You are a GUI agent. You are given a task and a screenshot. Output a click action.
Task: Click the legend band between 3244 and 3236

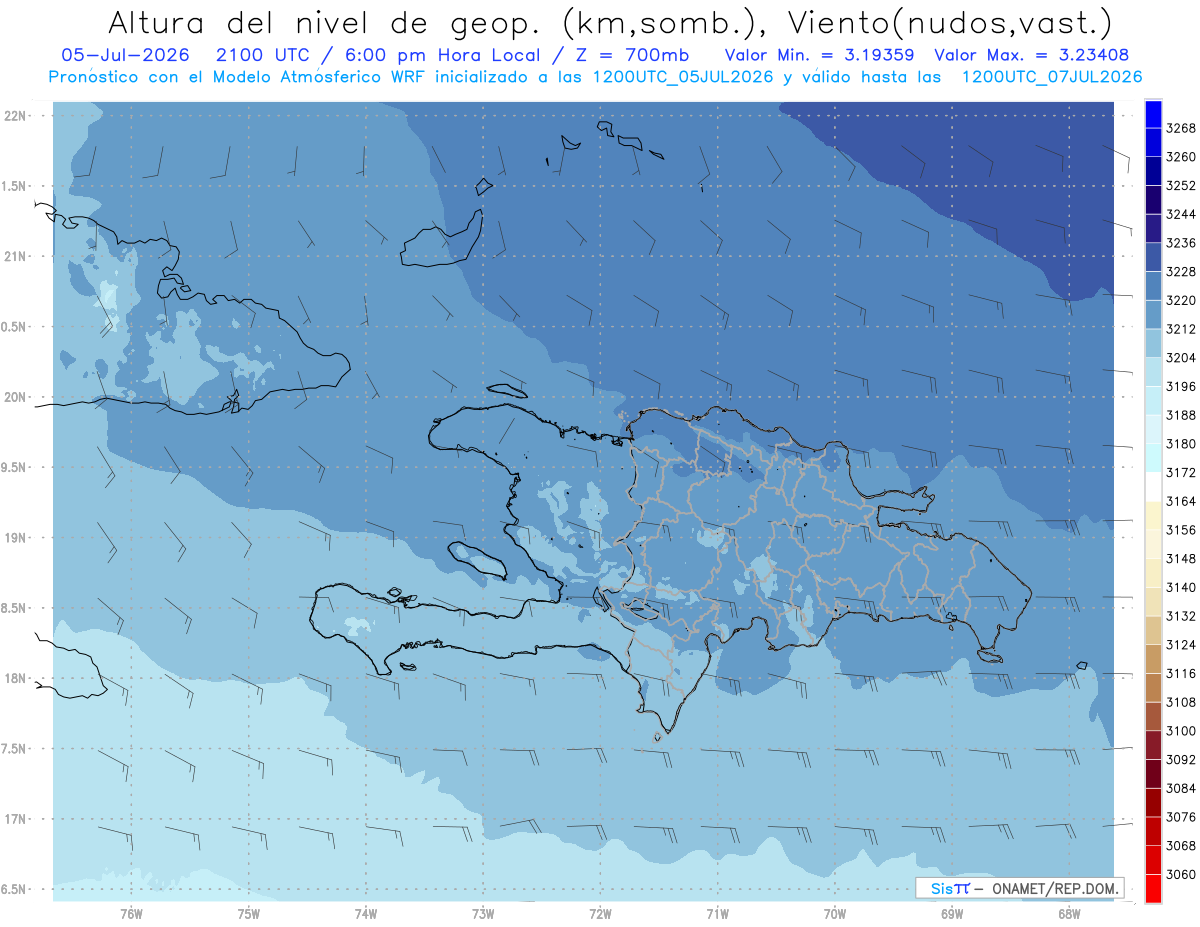click(1153, 229)
